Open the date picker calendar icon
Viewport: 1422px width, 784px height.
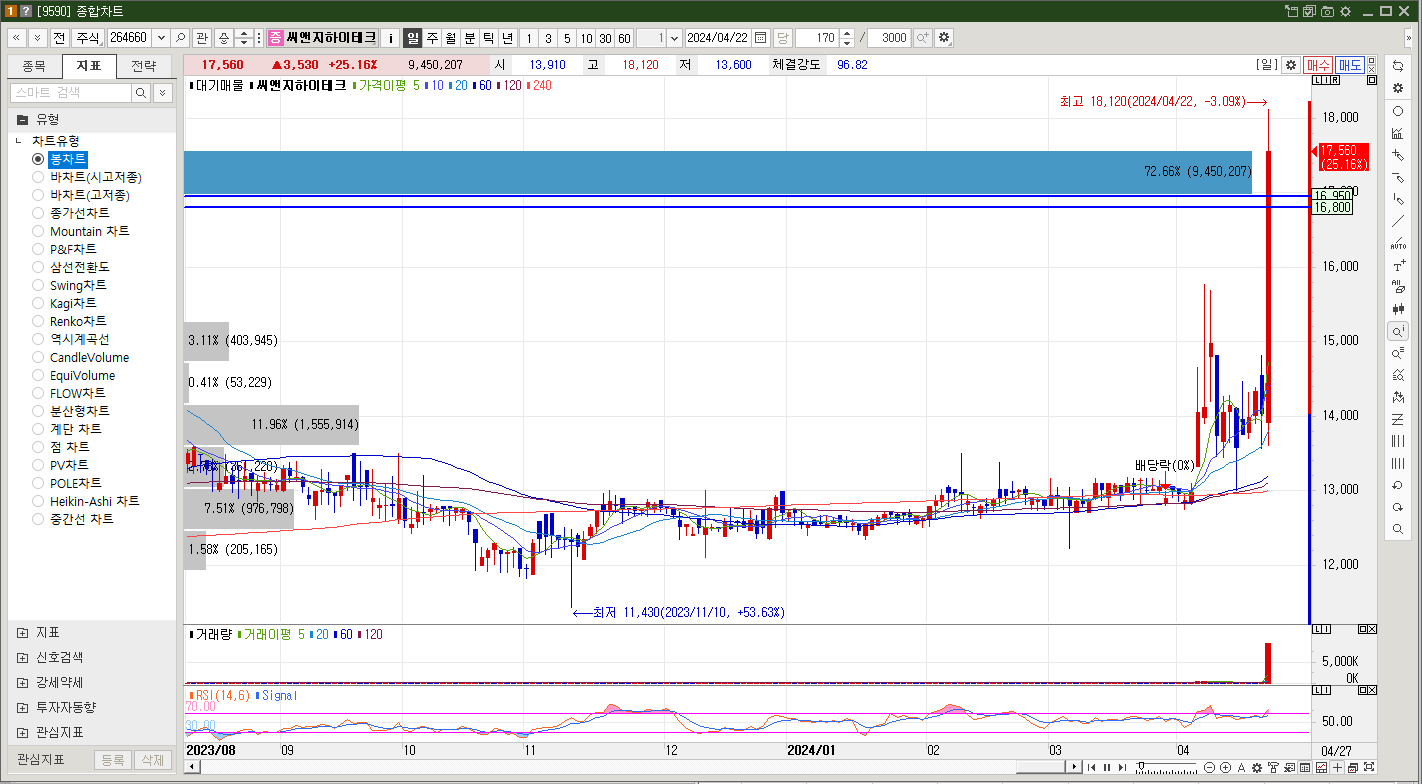[x=760, y=38]
